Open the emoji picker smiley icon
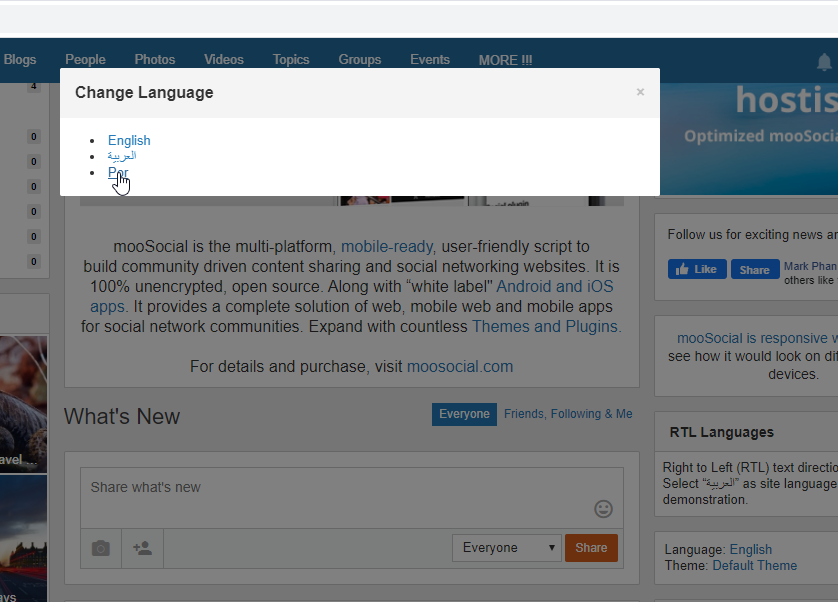 click(603, 508)
